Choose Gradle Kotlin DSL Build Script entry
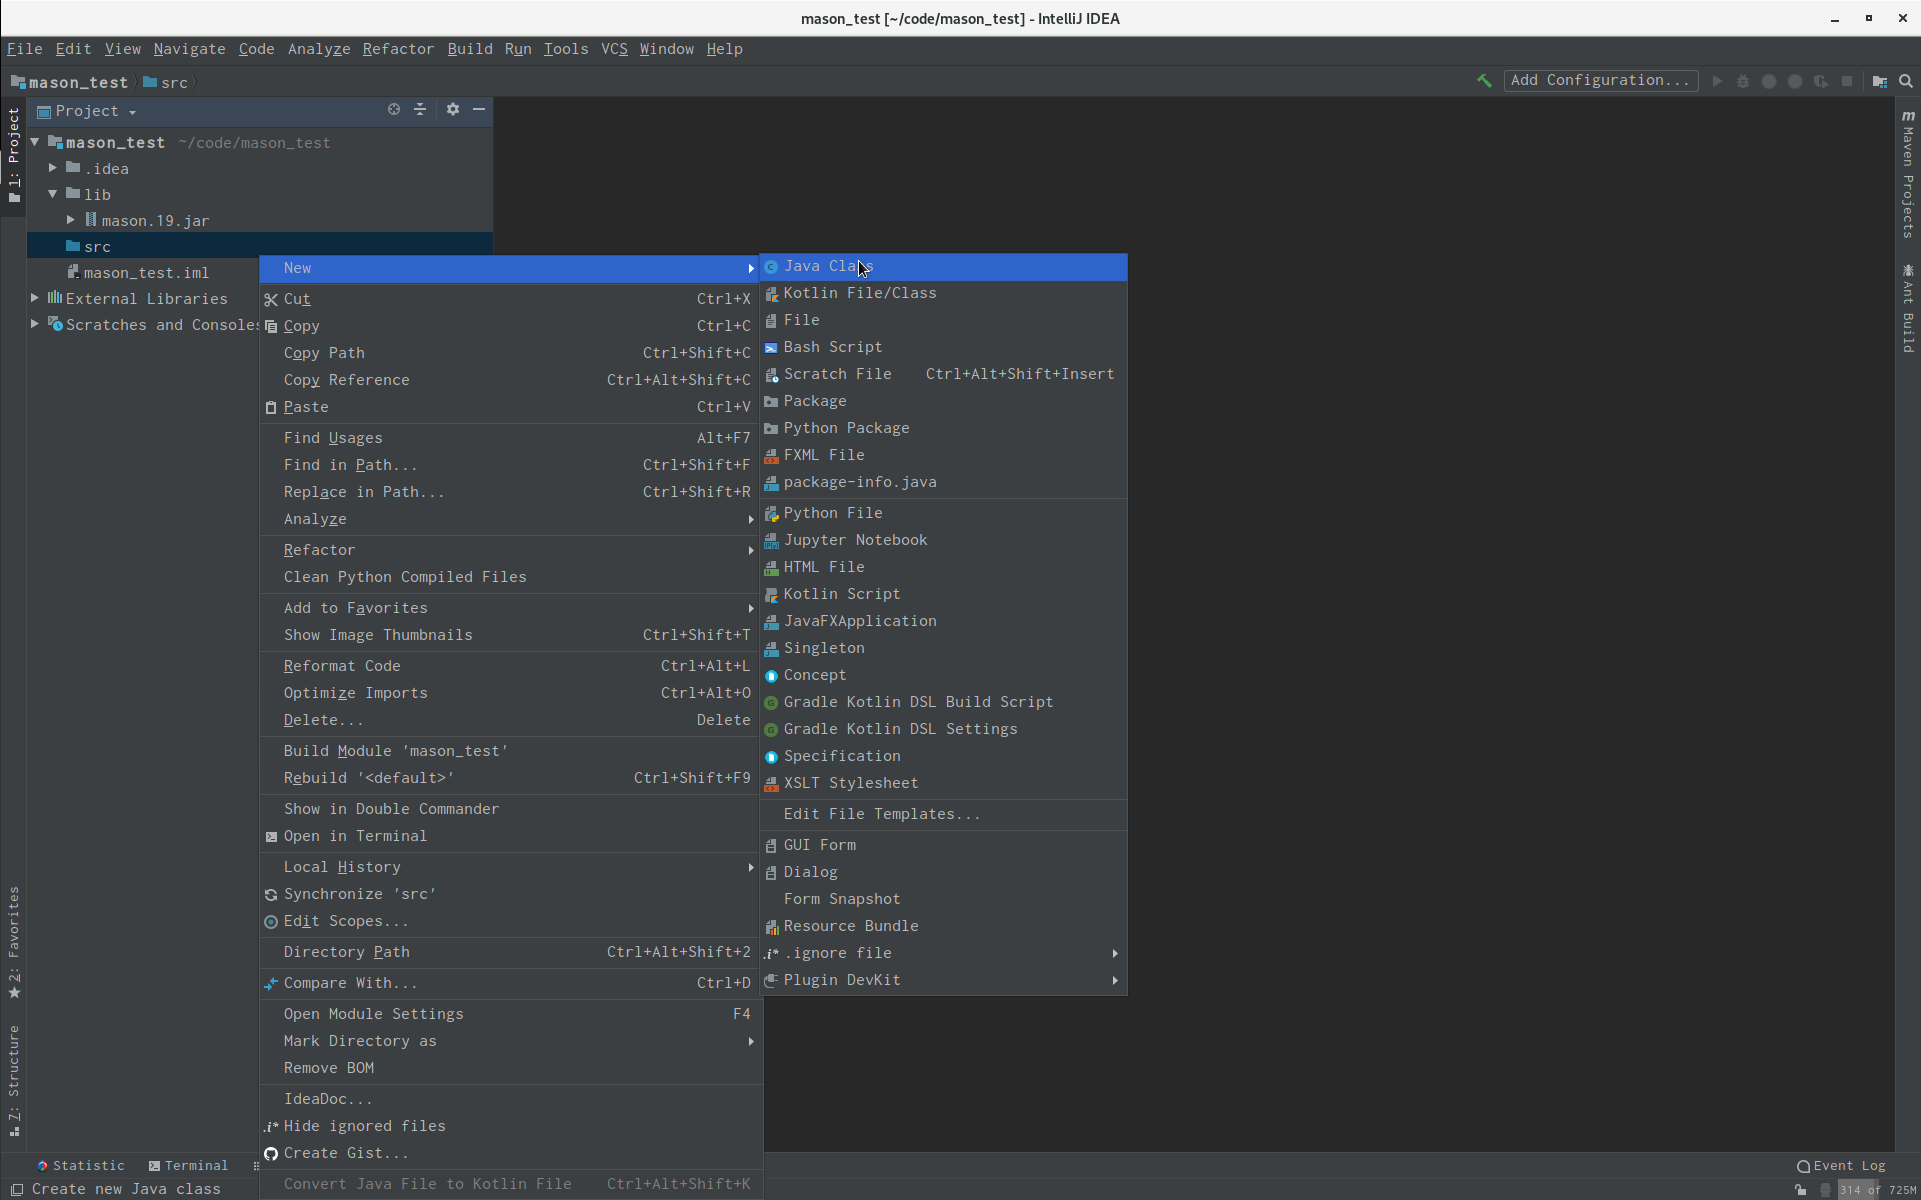This screenshot has width=1921, height=1200. (x=943, y=702)
